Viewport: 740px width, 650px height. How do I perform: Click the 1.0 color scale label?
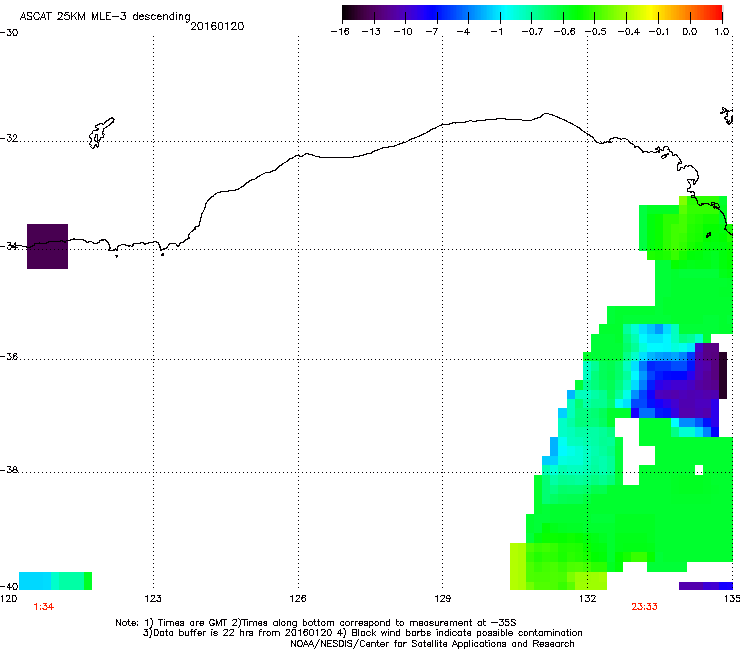722,32
